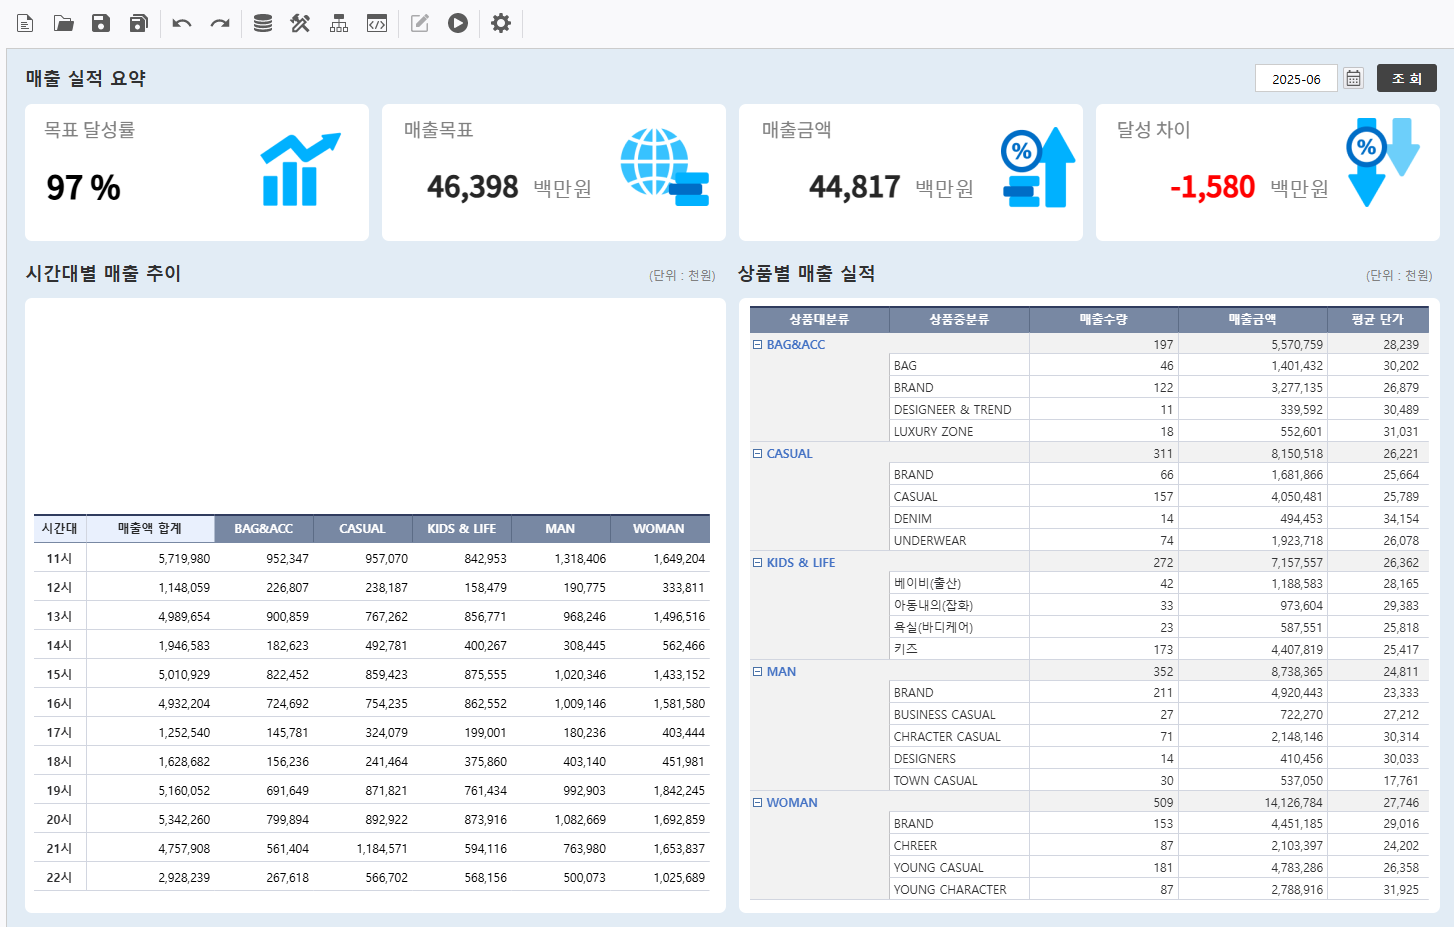Collapse the BAG&ACC category row
The height and width of the screenshot is (927, 1454).
point(757,344)
